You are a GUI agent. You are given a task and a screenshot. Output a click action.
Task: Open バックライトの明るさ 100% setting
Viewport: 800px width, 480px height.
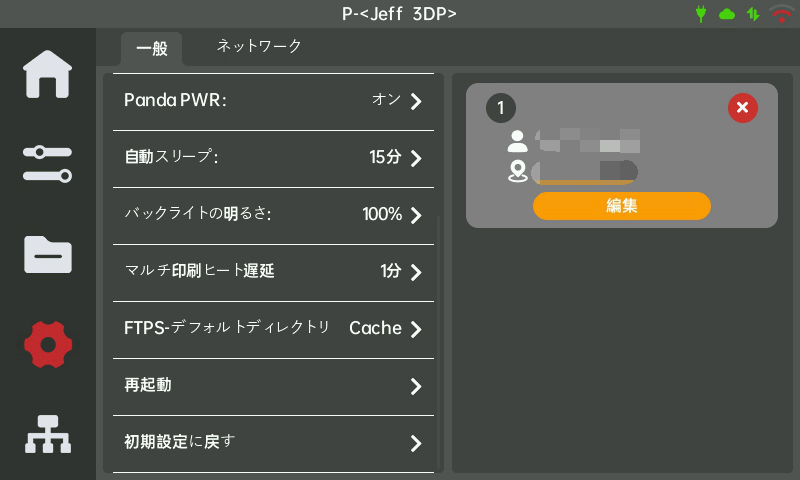coord(273,214)
